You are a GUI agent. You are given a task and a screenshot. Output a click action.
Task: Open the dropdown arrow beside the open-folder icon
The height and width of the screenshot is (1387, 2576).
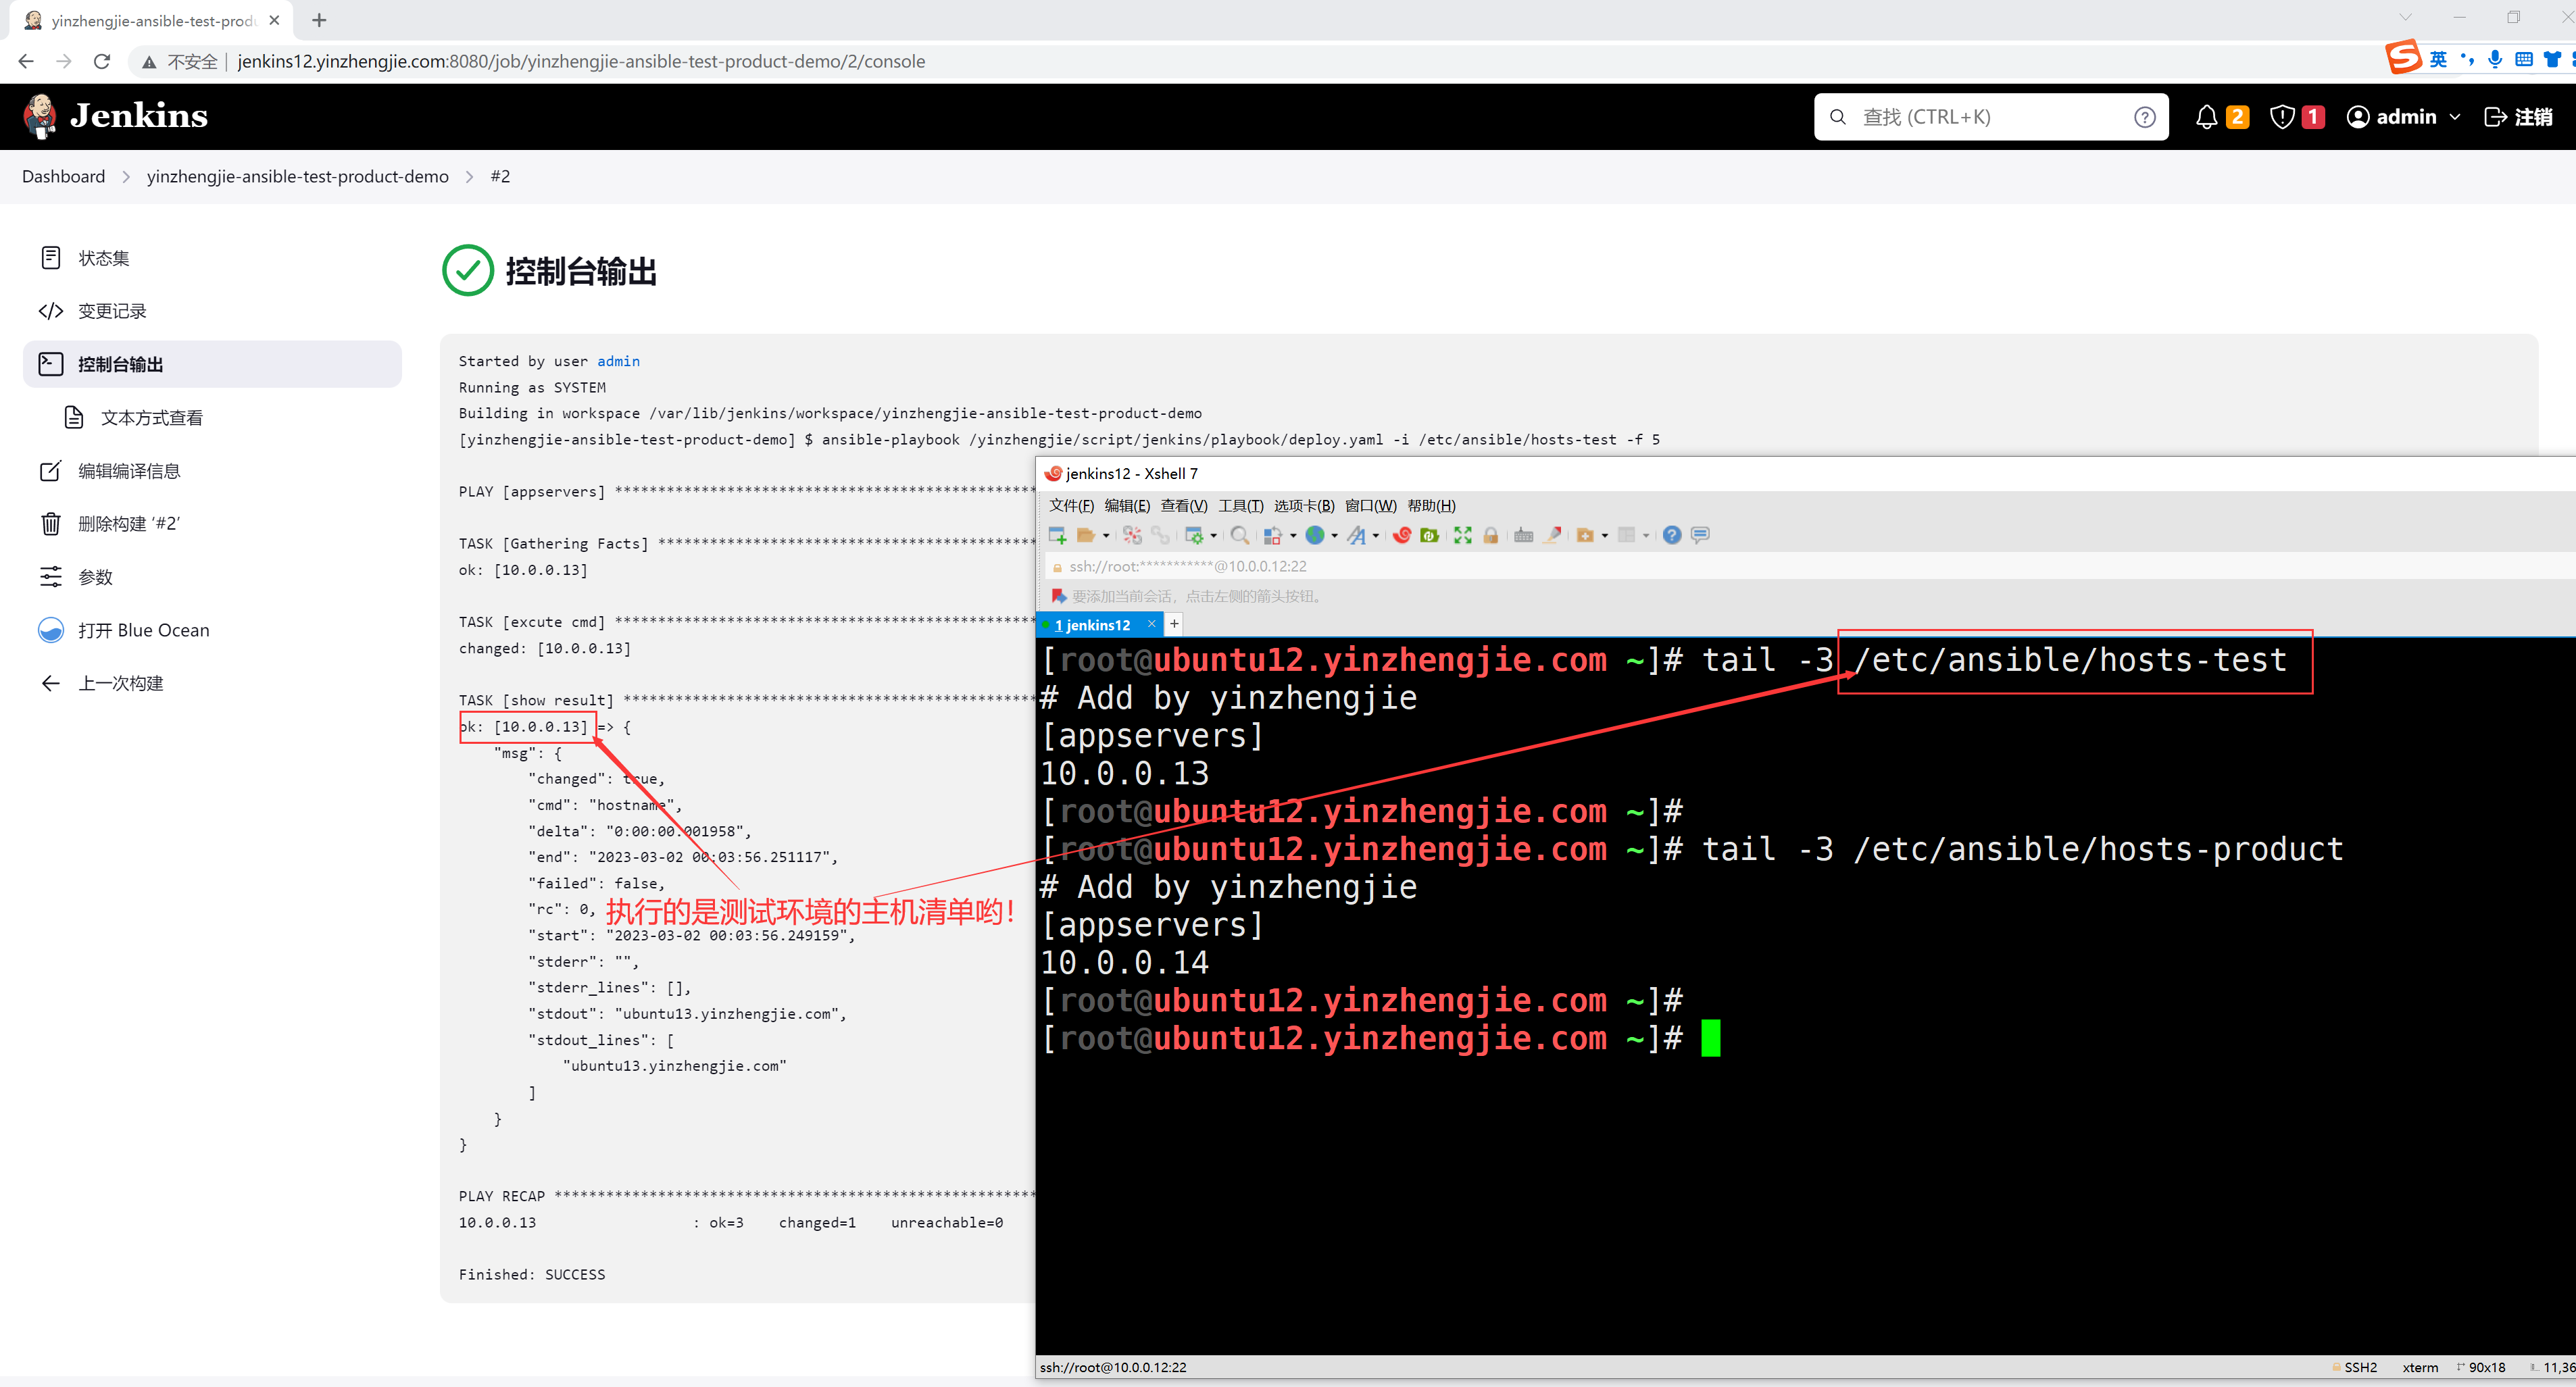tap(1106, 536)
